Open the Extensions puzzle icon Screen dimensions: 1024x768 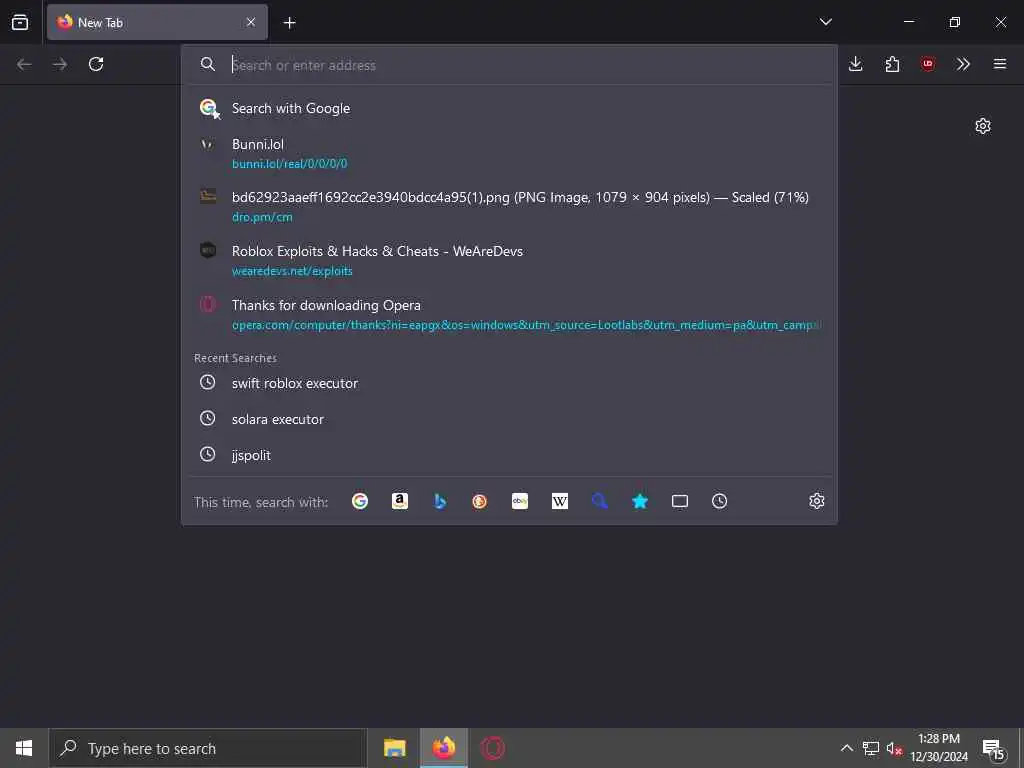point(892,64)
